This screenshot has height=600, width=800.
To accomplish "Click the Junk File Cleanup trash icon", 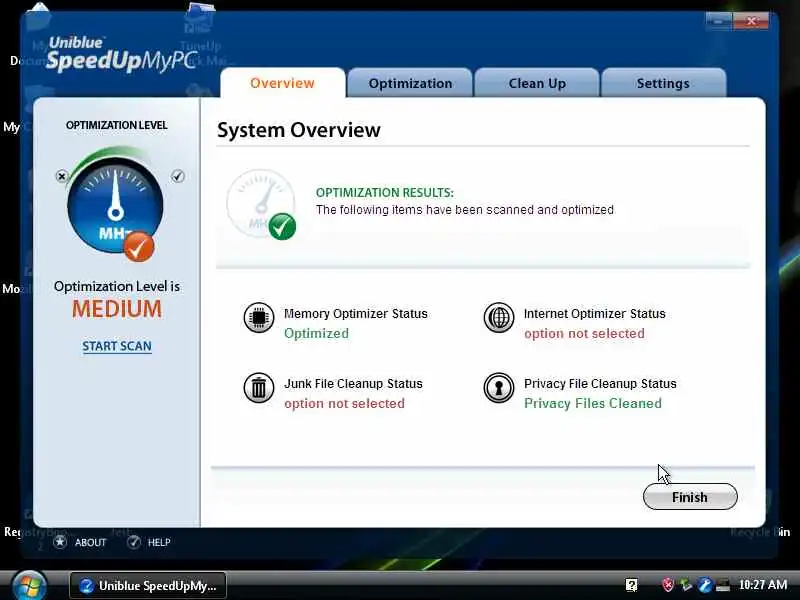I will coord(259,388).
